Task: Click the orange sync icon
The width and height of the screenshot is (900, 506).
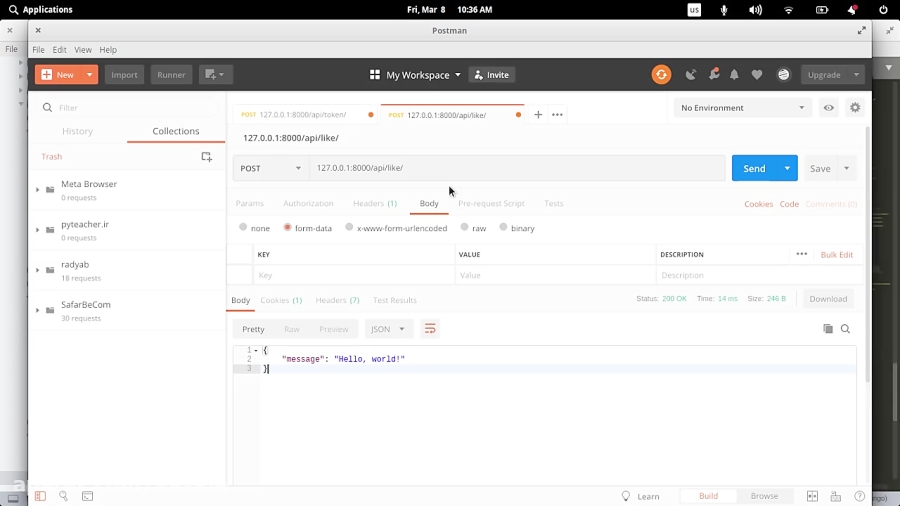Action: point(661,75)
